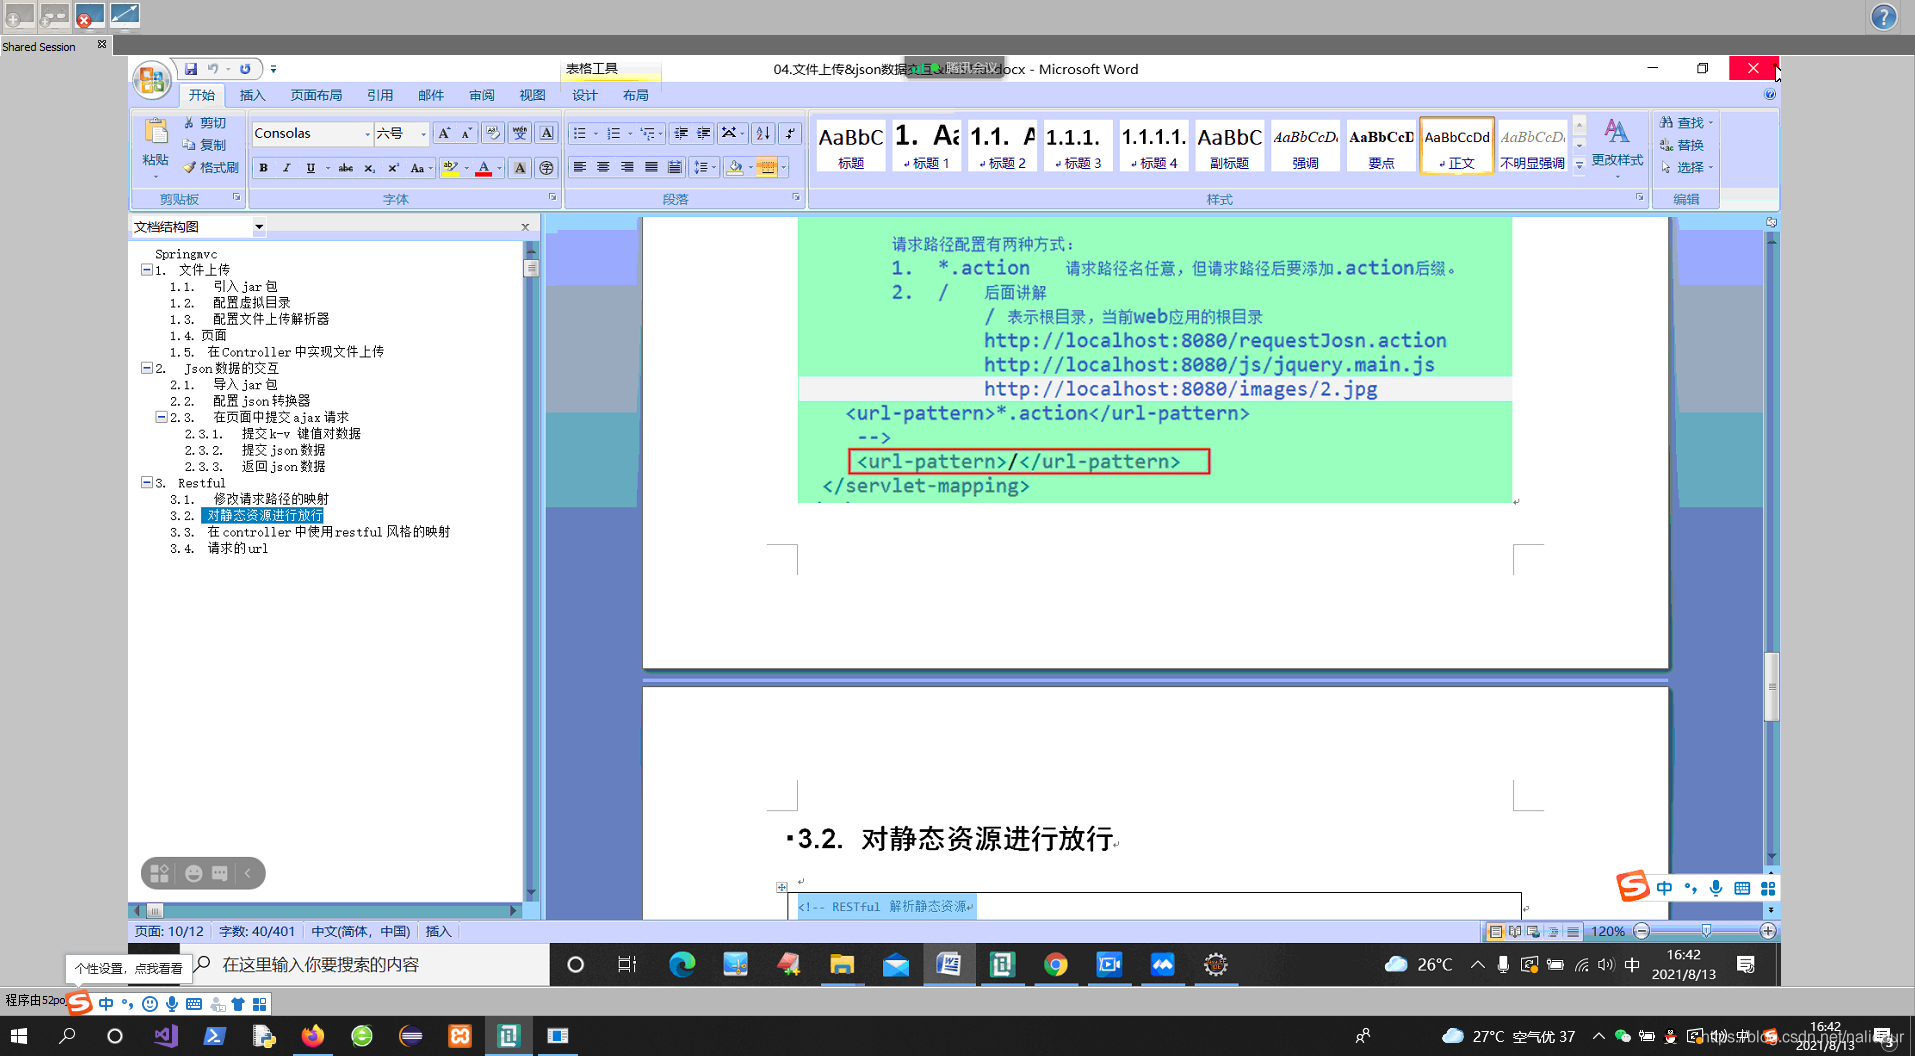1915x1056 pixels.
Task: Increase paragraph indent
Action: [x=704, y=133]
